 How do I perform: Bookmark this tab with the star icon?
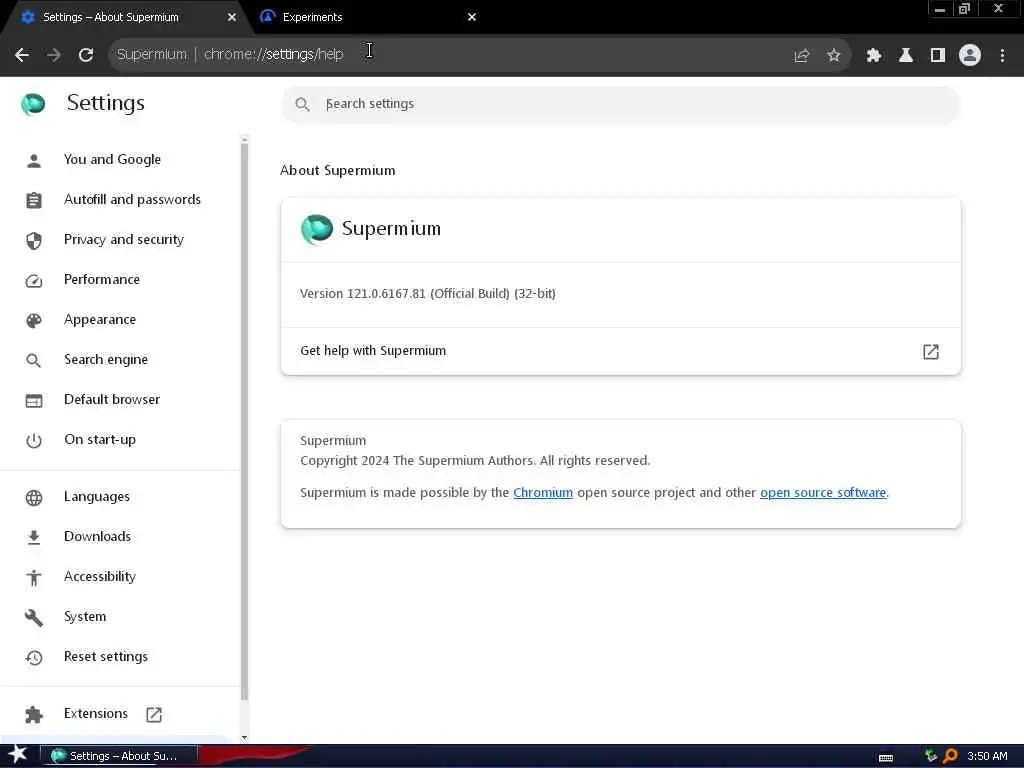(833, 56)
